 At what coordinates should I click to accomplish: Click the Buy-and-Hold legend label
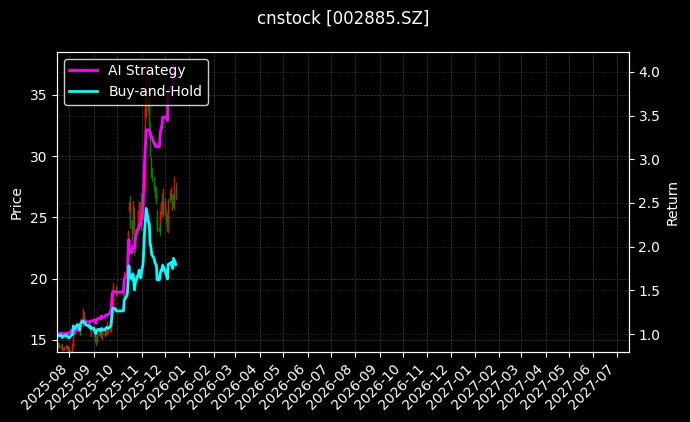(x=155, y=90)
